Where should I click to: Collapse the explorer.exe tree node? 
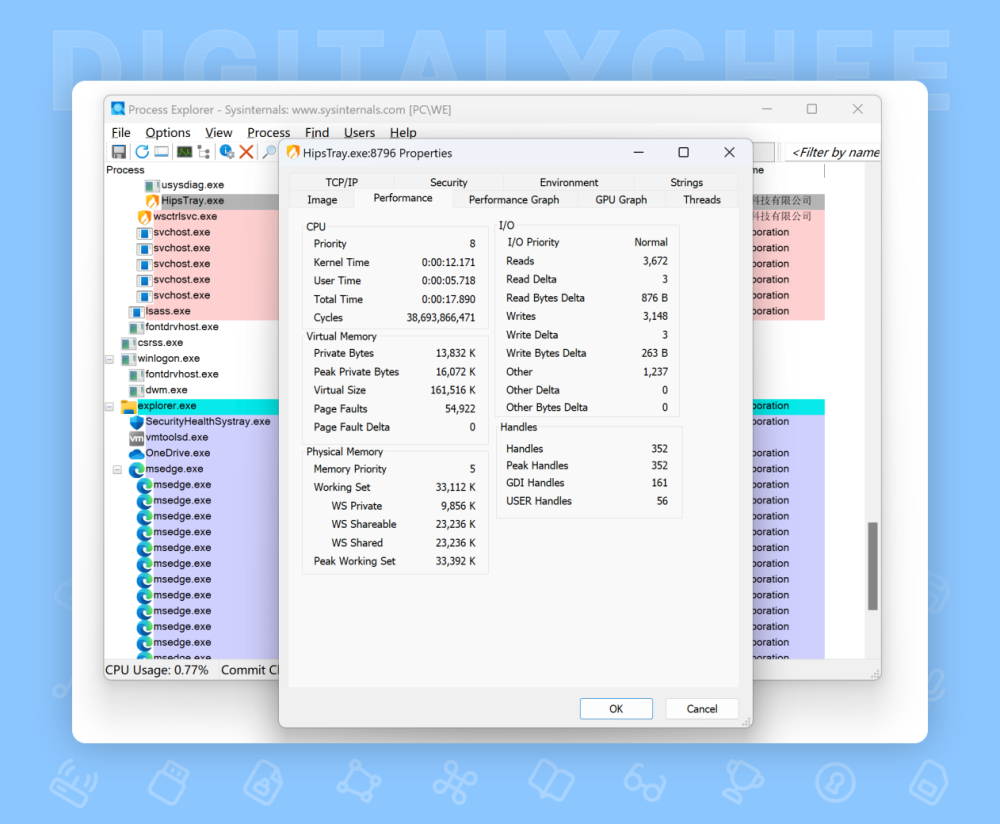pyautogui.click(x=110, y=406)
